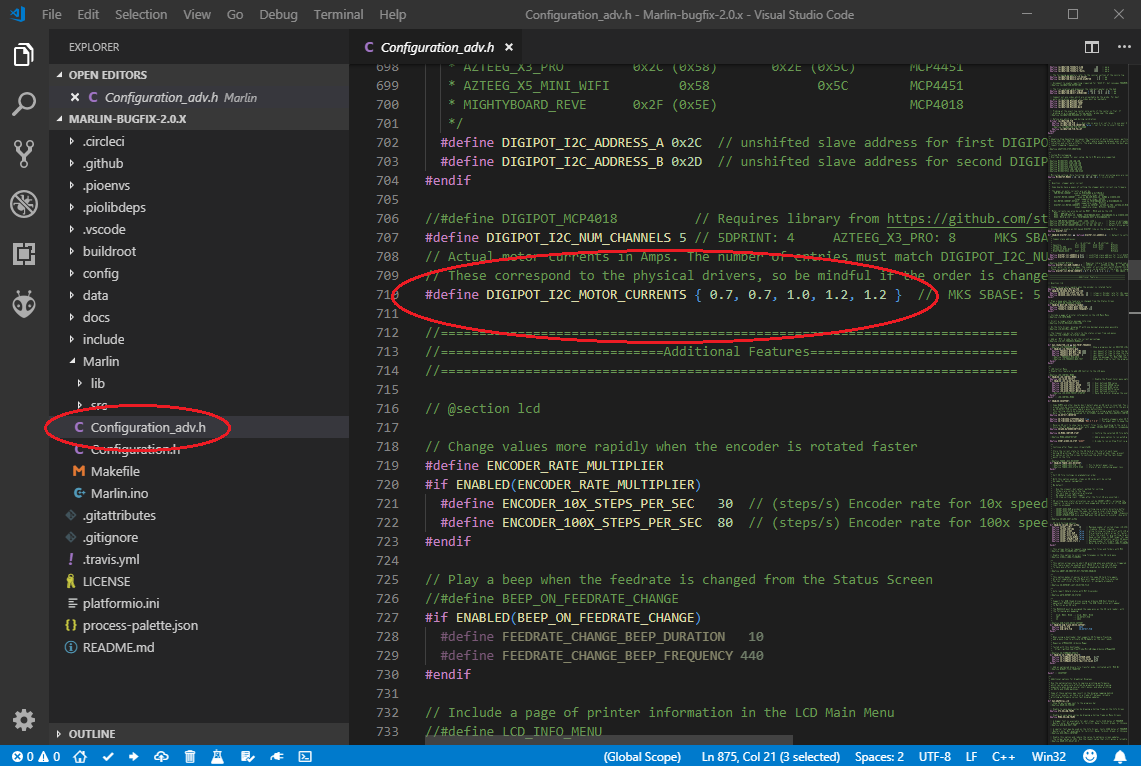Click the split editor icon

coord(1092,47)
